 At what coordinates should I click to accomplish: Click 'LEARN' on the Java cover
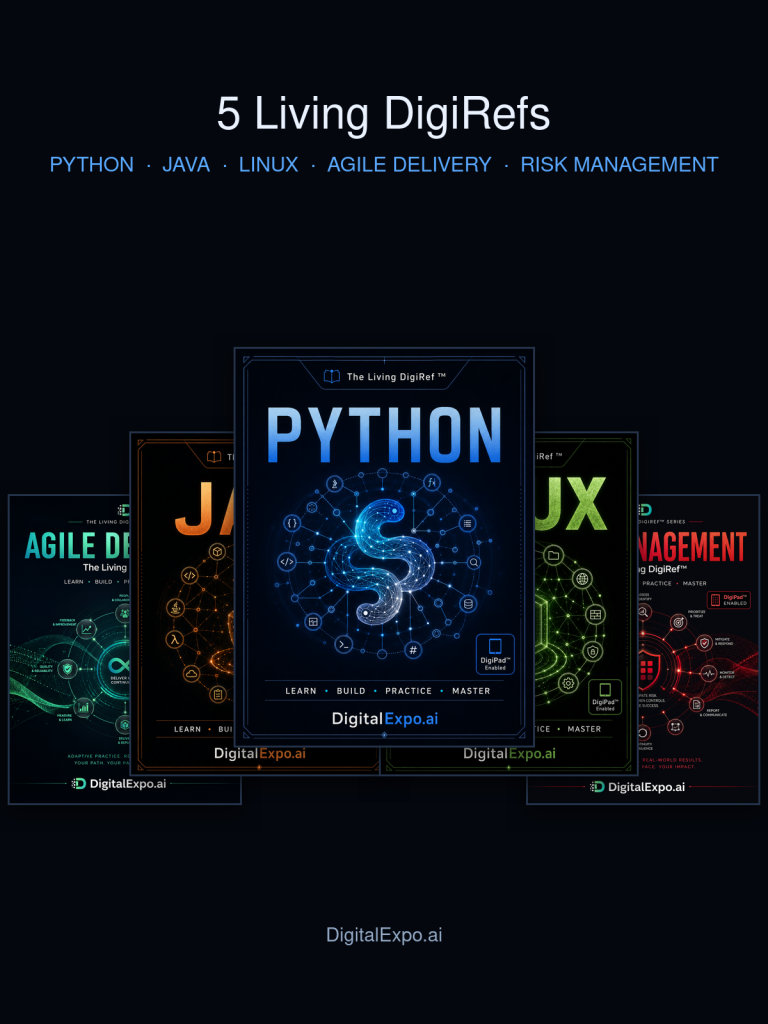[x=187, y=729]
